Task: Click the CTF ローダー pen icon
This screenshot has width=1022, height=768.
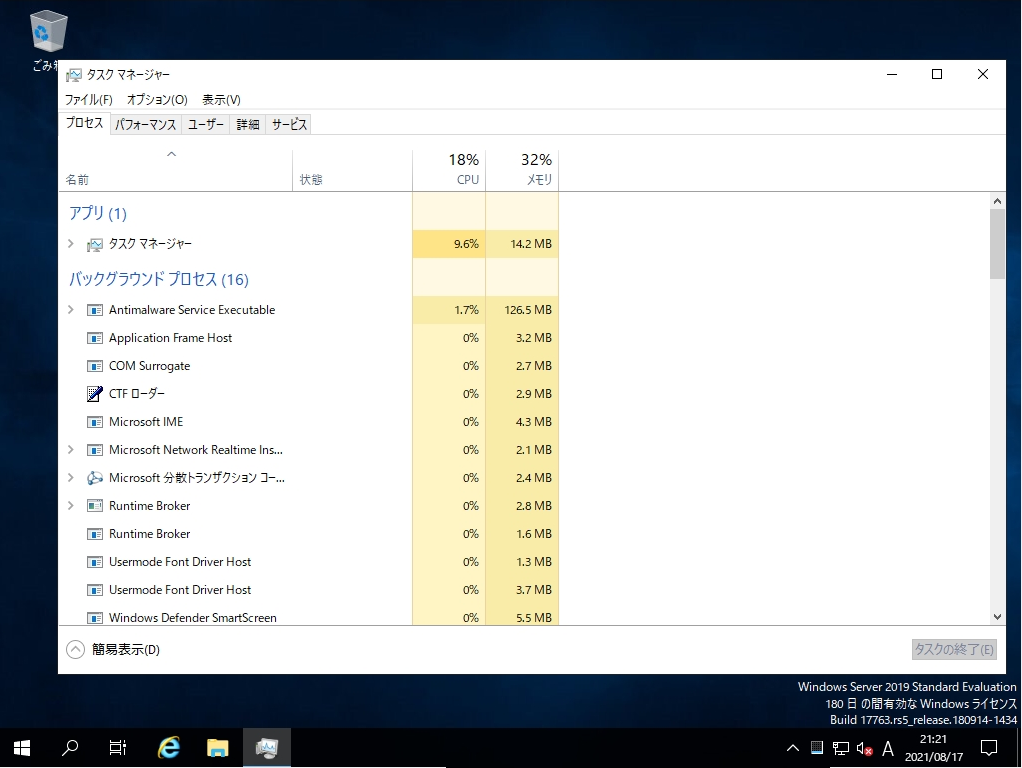Action: 95,394
